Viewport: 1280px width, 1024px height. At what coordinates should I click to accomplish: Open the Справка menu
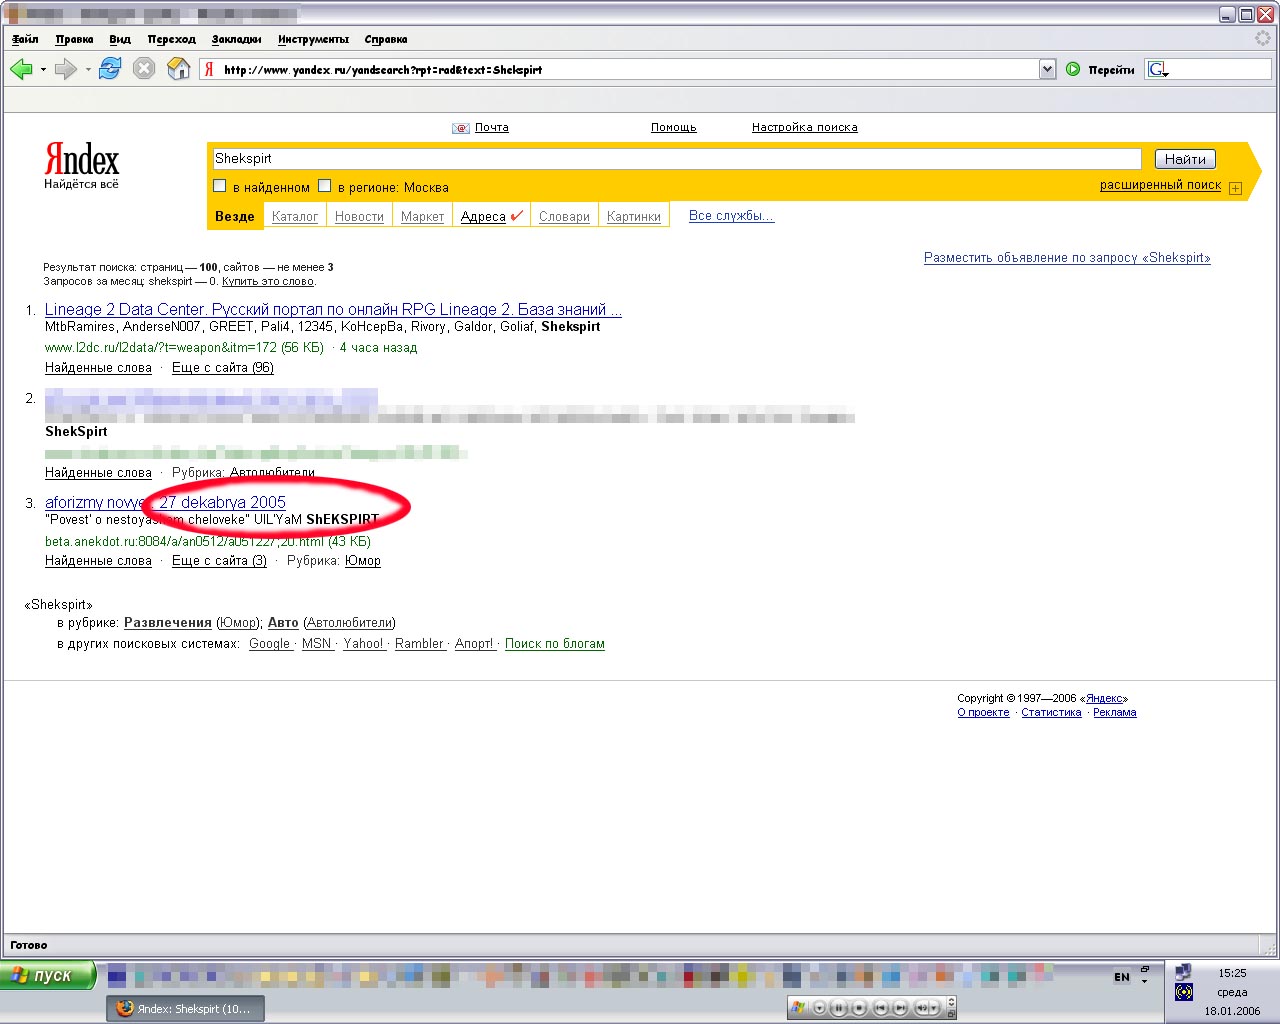386,39
